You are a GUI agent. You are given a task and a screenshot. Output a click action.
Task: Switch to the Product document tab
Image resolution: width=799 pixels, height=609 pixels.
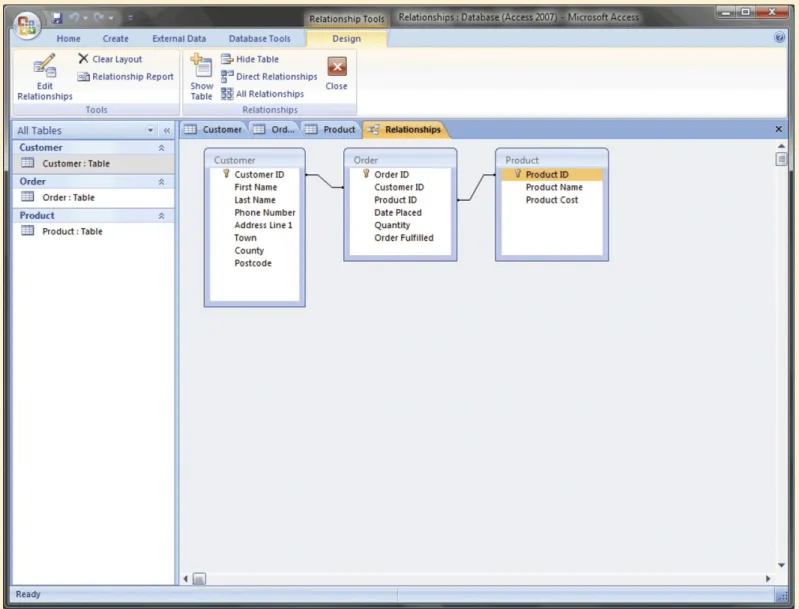[331, 129]
